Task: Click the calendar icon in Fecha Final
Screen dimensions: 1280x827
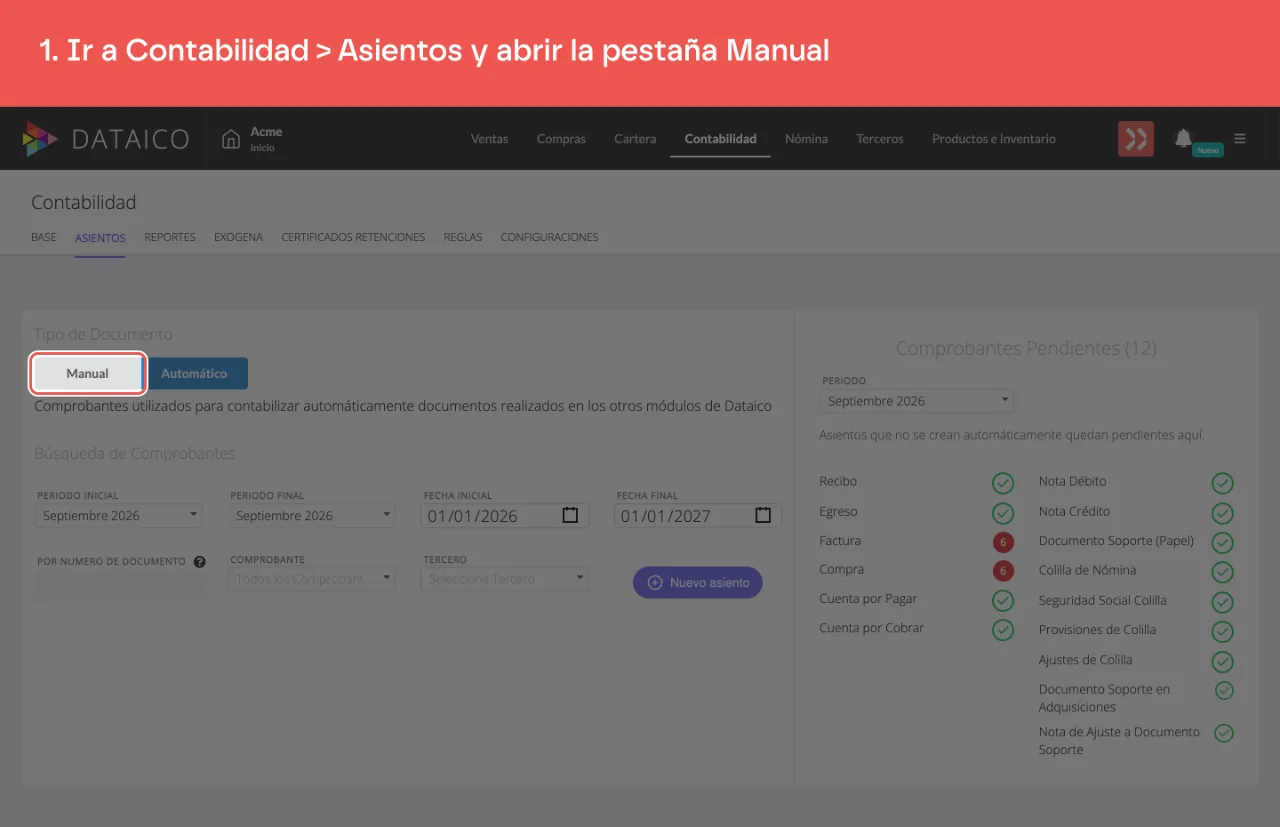Action: coord(763,515)
